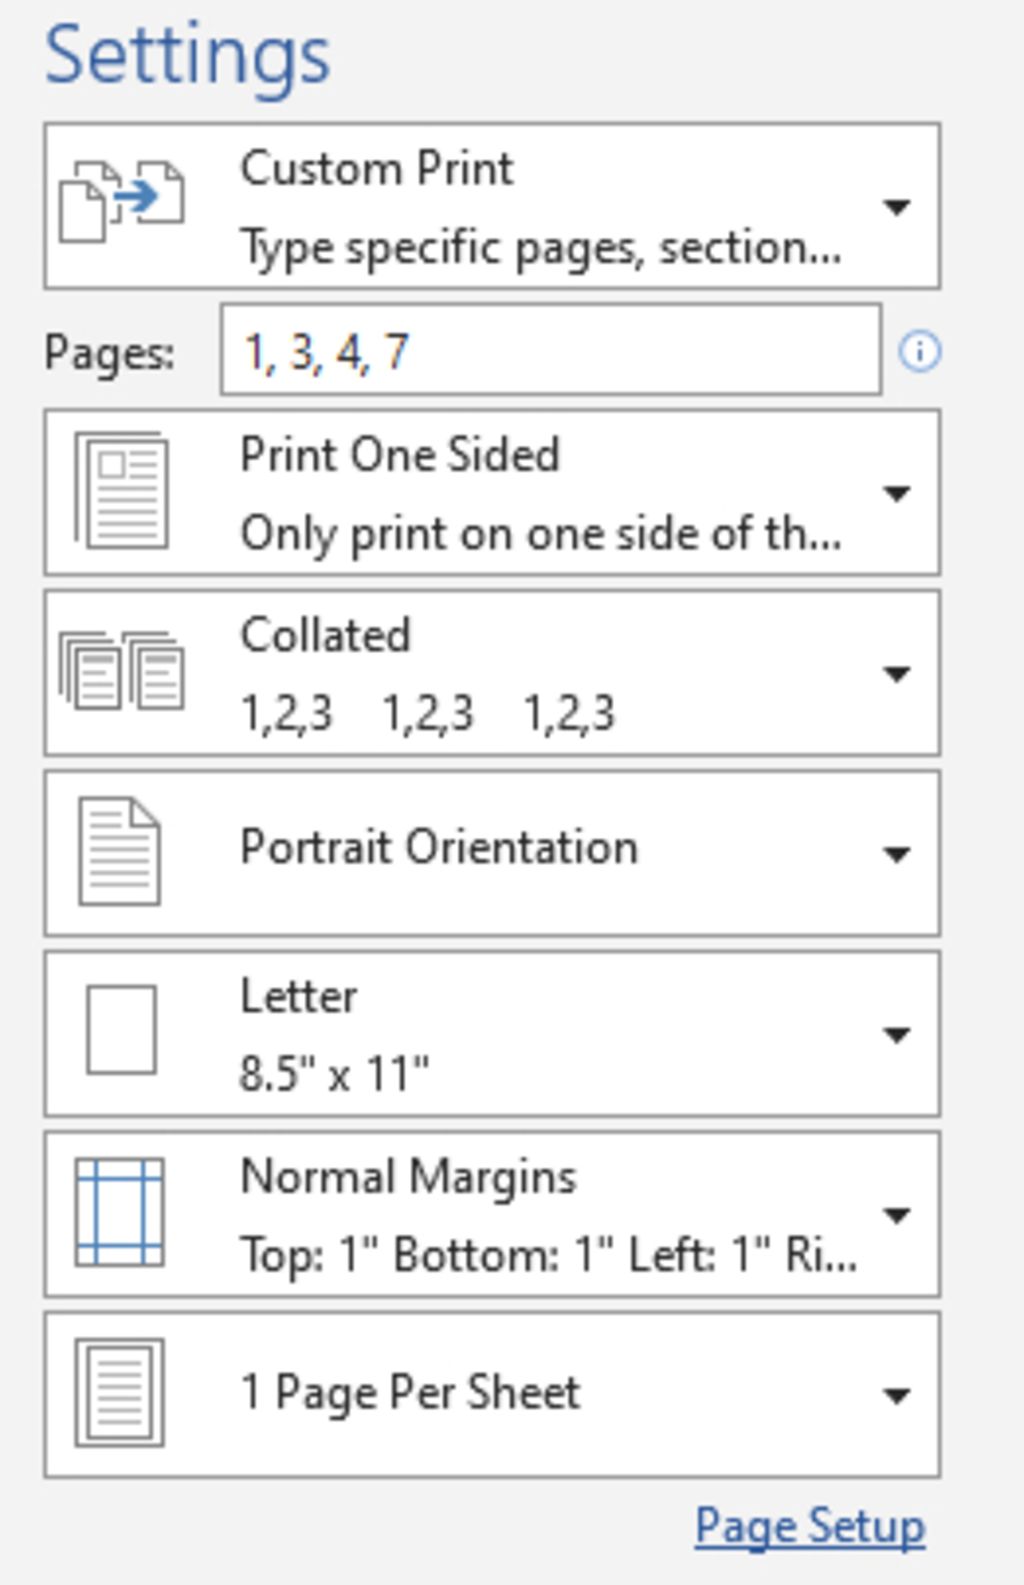Expand the Custom Print dropdown arrow
1024x1585 pixels.
coord(896,207)
